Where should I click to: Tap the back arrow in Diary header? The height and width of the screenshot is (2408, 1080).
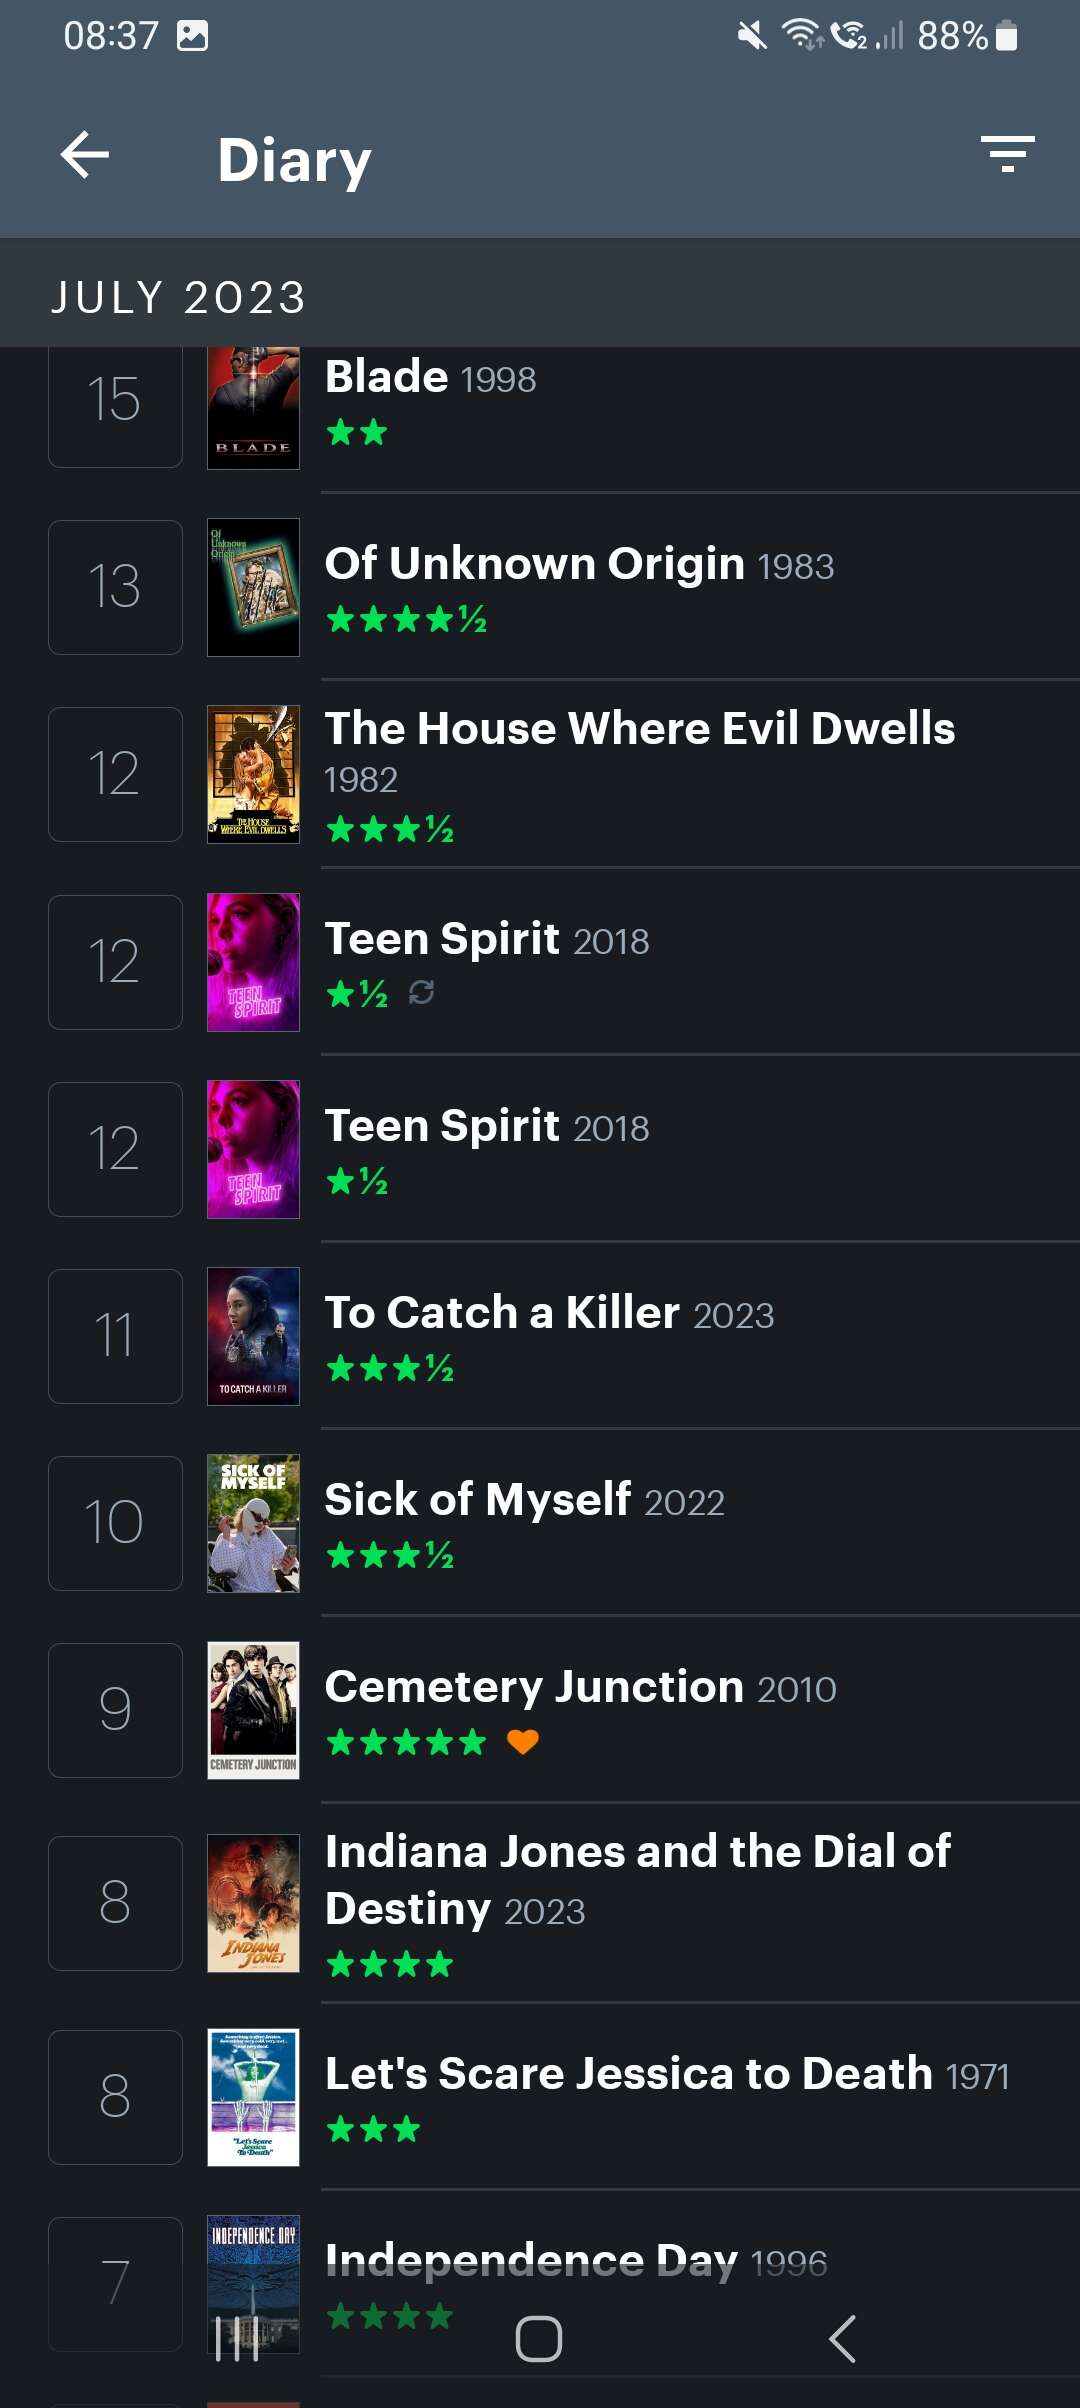[85, 156]
